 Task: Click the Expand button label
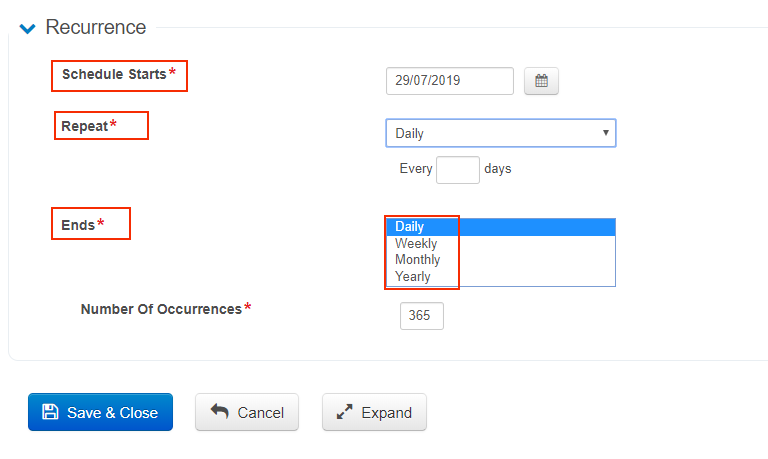point(386,412)
